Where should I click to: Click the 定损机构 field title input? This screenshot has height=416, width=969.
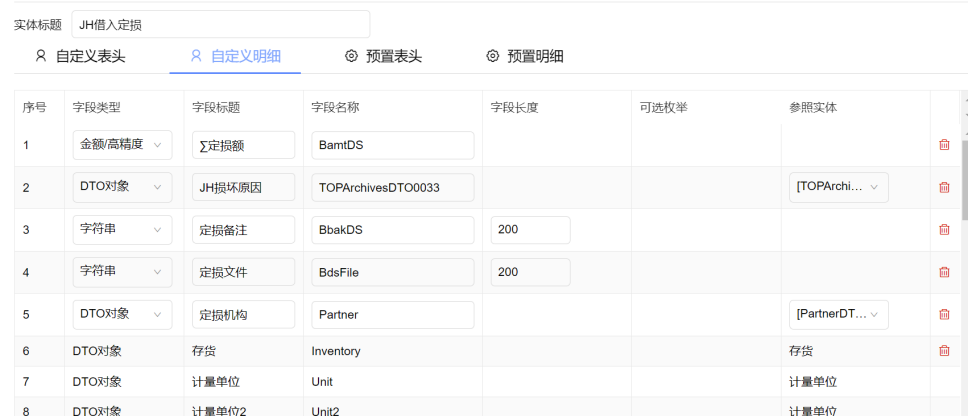point(243,314)
